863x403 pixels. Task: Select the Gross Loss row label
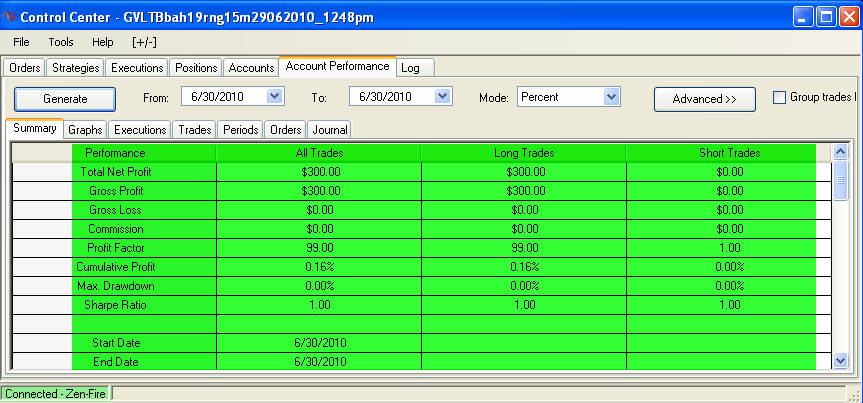[116, 210]
